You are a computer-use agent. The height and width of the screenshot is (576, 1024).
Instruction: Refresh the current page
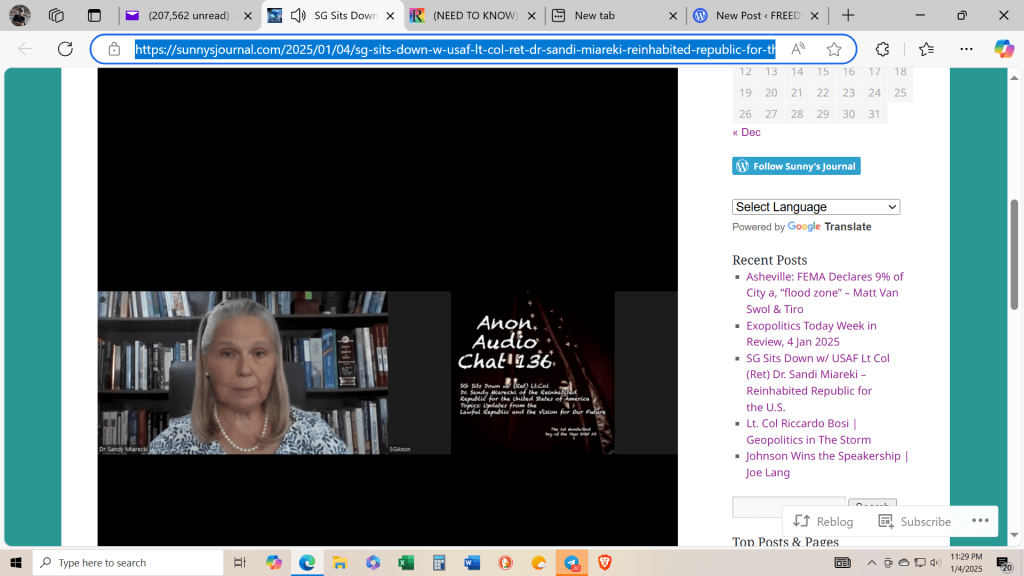coord(65,49)
